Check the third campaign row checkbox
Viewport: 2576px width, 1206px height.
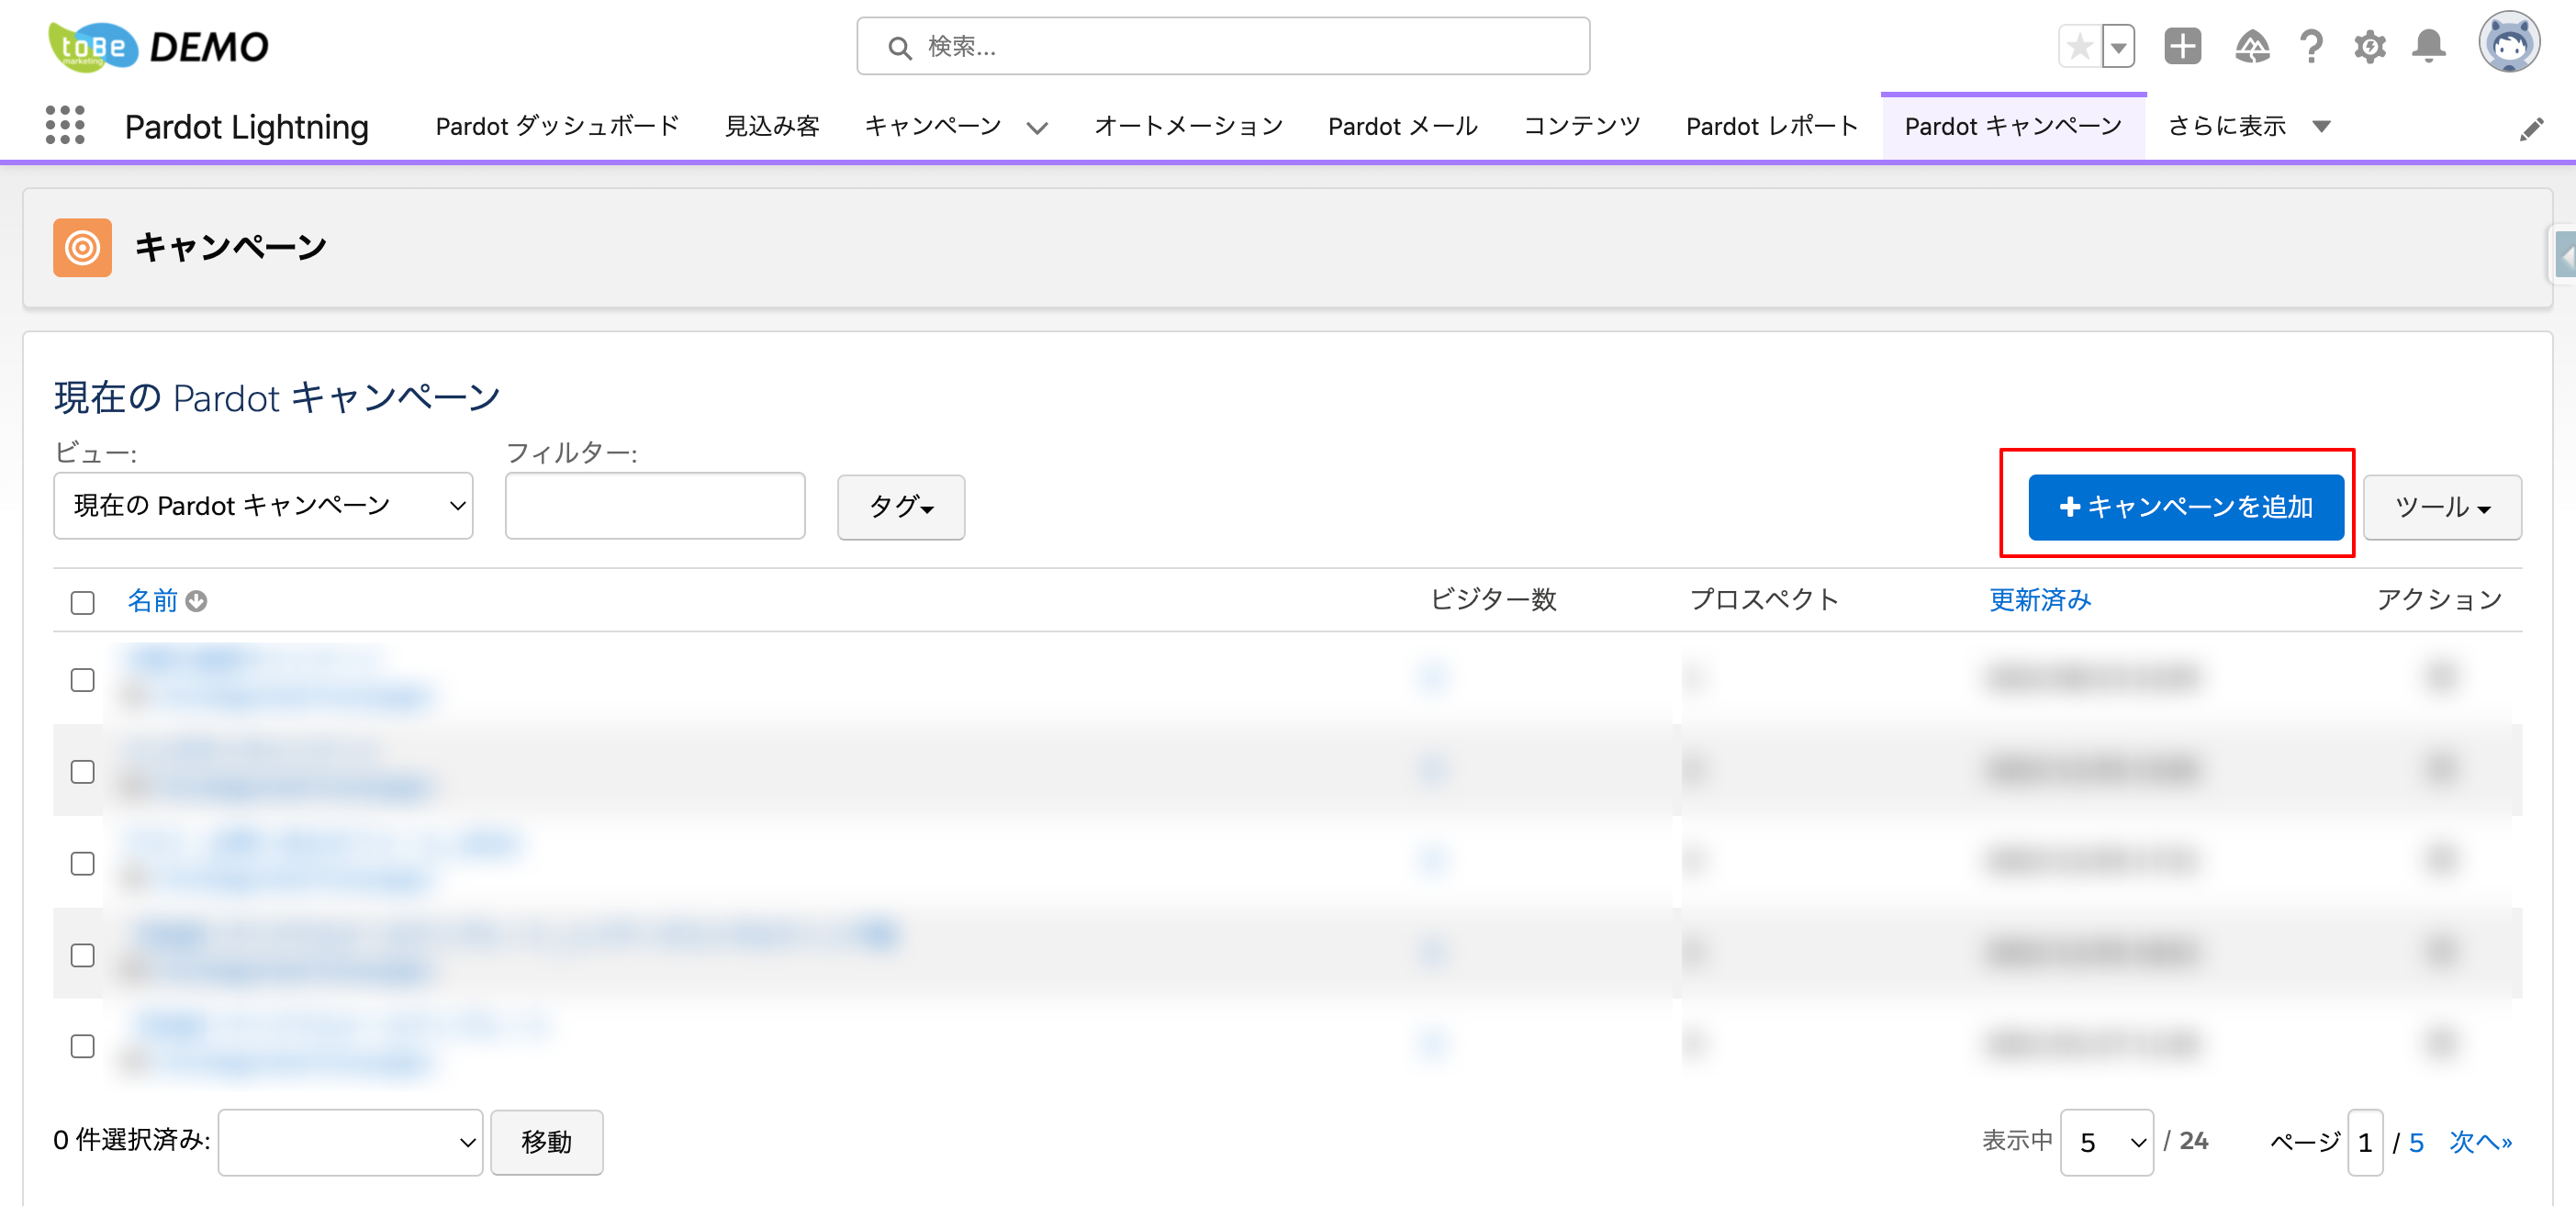coord(83,864)
